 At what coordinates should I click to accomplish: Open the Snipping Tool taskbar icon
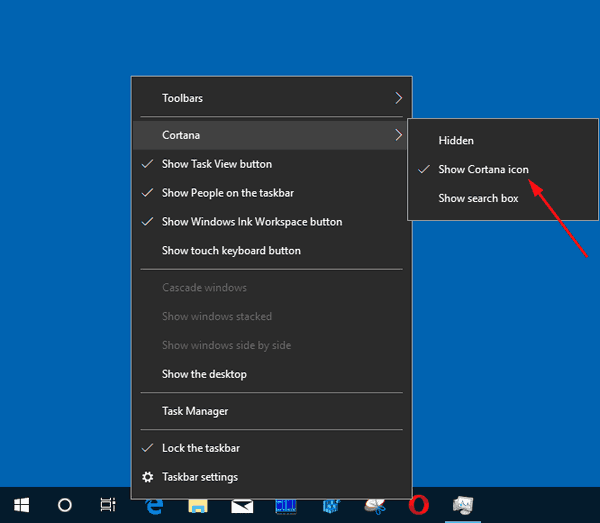(375, 506)
